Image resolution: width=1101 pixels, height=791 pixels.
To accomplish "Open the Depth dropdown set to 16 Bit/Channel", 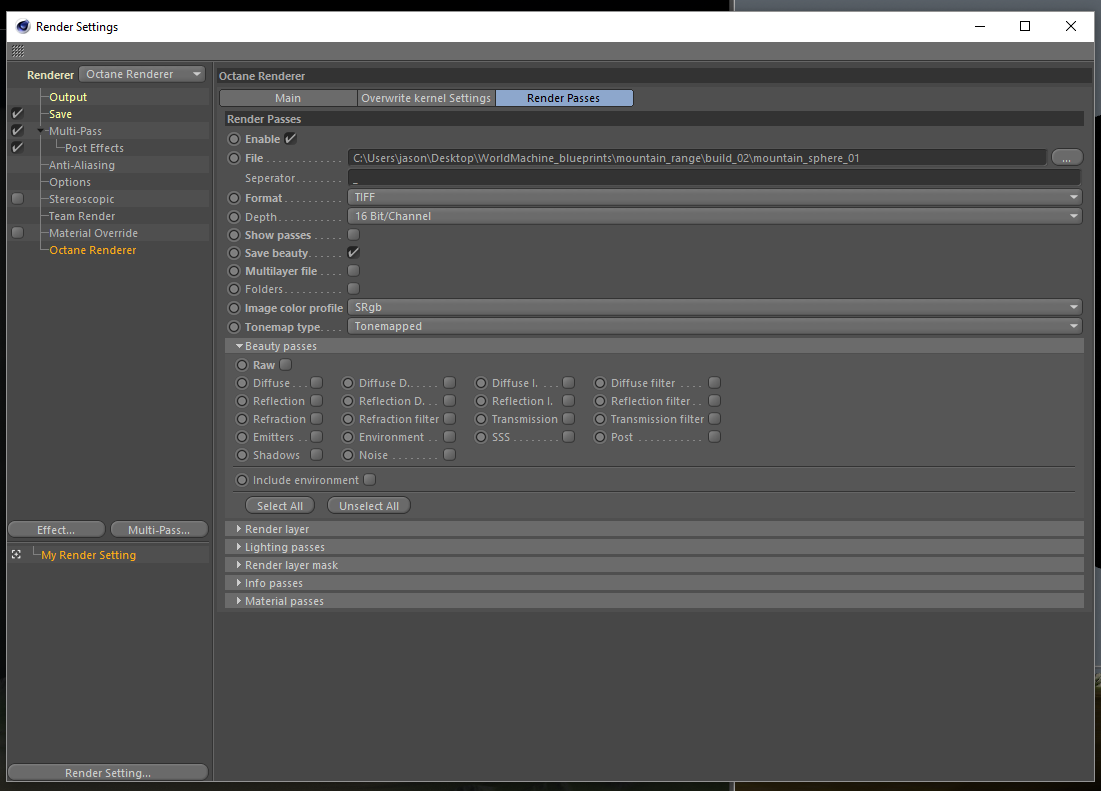I will (714, 216).
